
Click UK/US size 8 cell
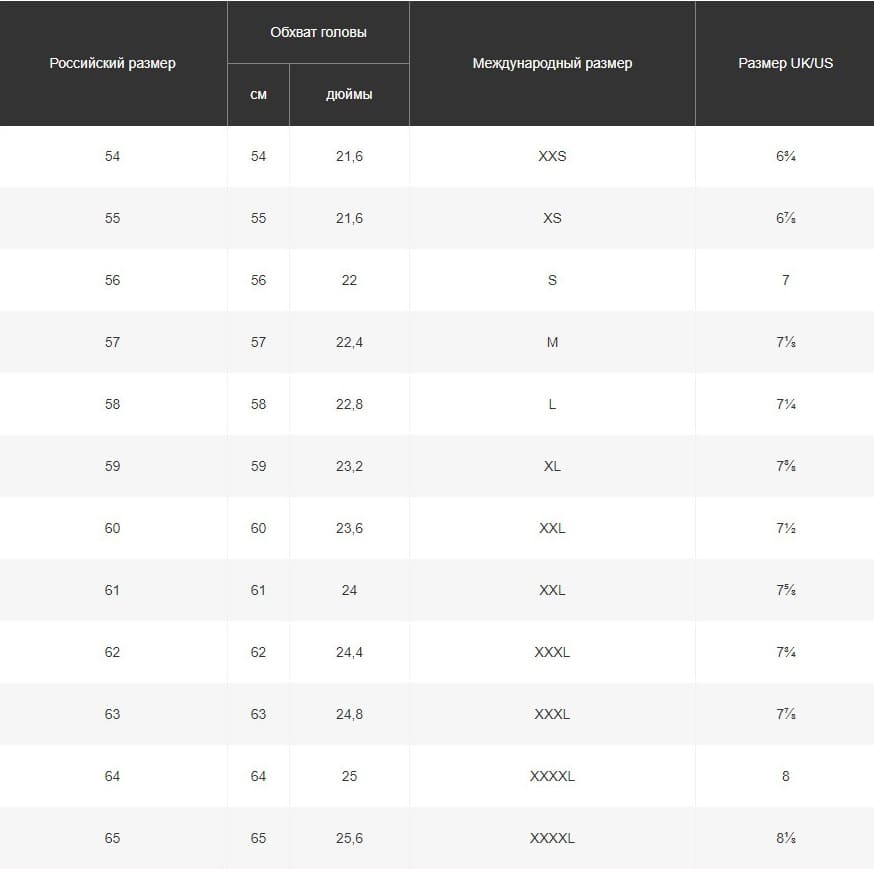[785, 776]
